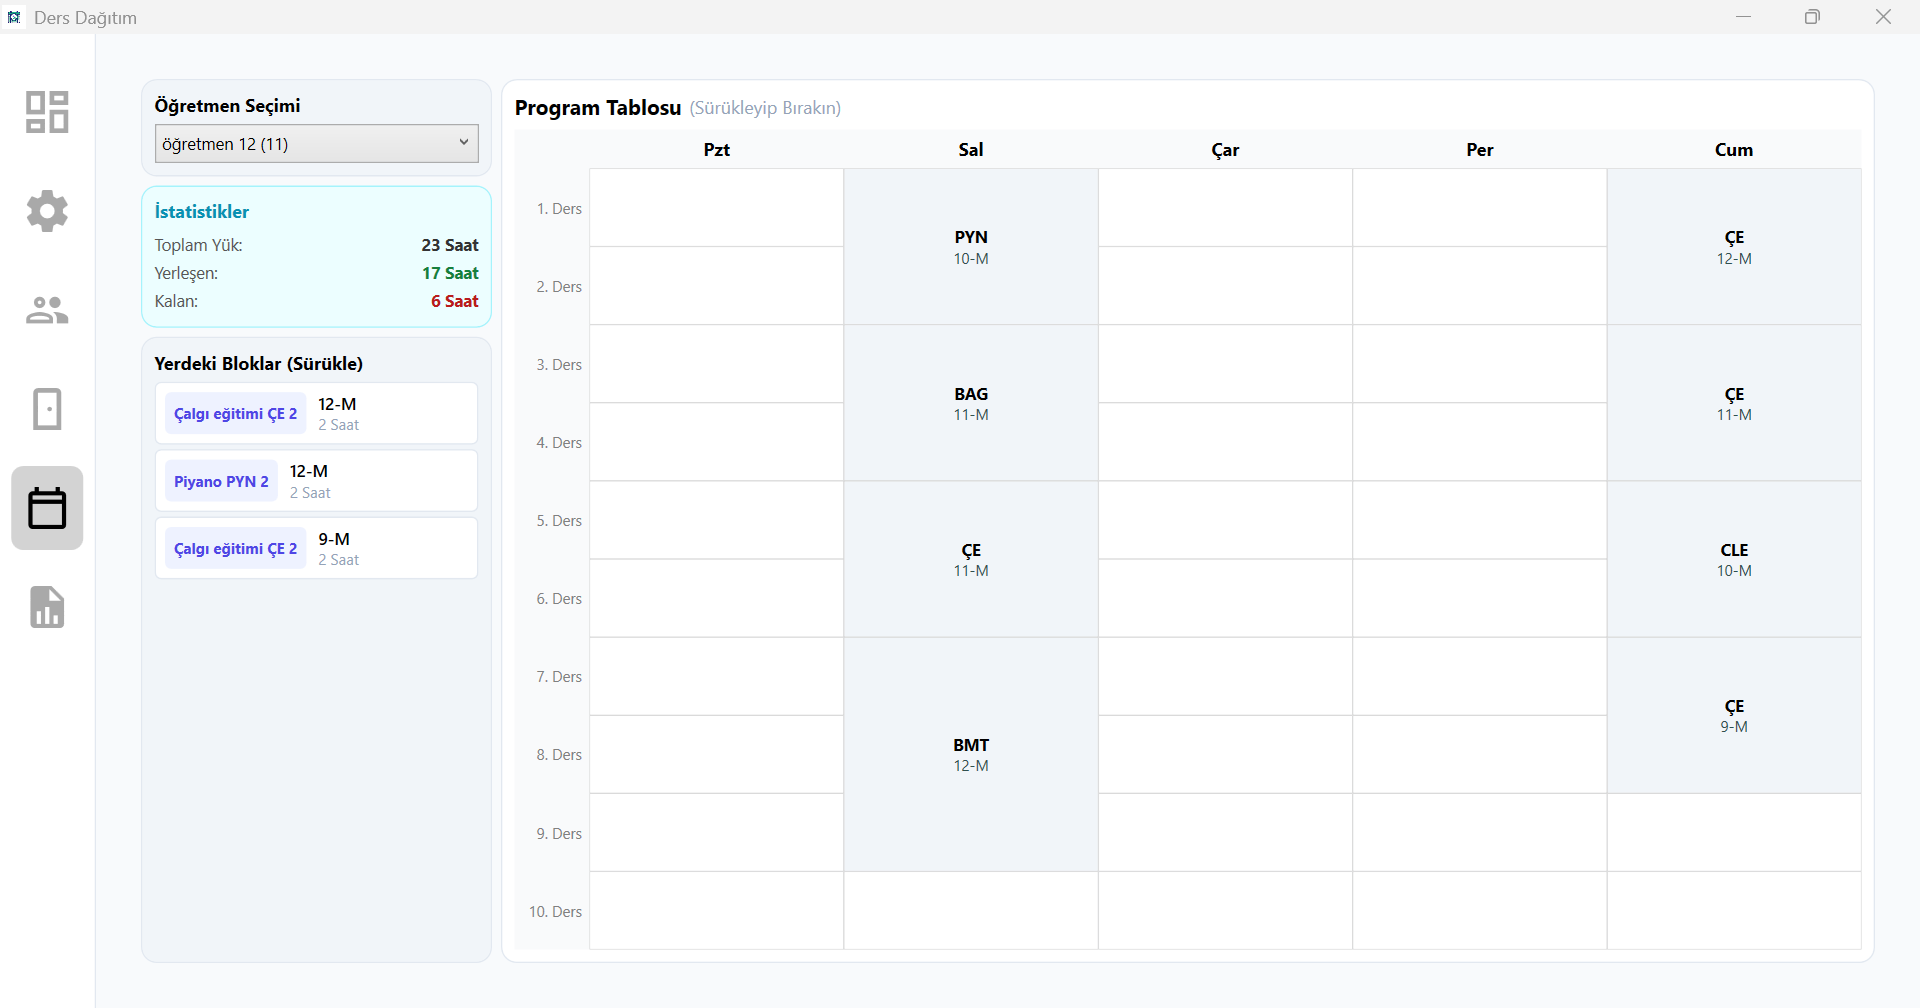Open the classroom door icon in sidebar

[47, 409]
